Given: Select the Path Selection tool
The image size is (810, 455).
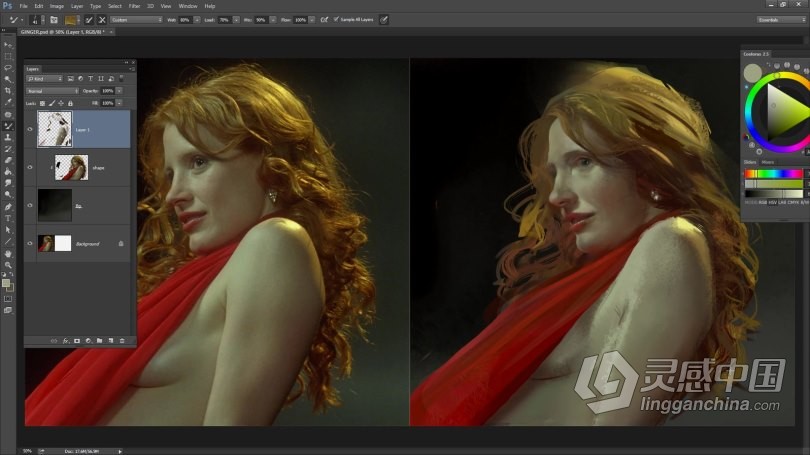Looking at the screenshot, I should [x=8, y=230].
